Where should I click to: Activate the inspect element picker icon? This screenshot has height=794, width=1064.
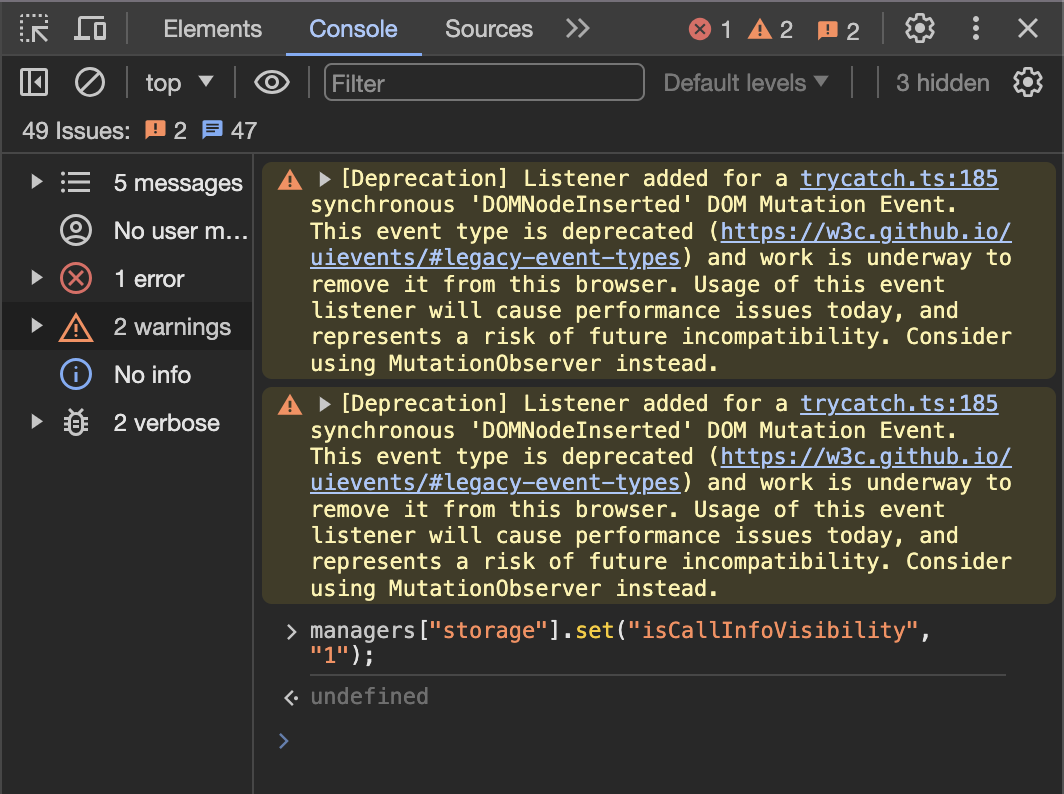tap(34, 29)
